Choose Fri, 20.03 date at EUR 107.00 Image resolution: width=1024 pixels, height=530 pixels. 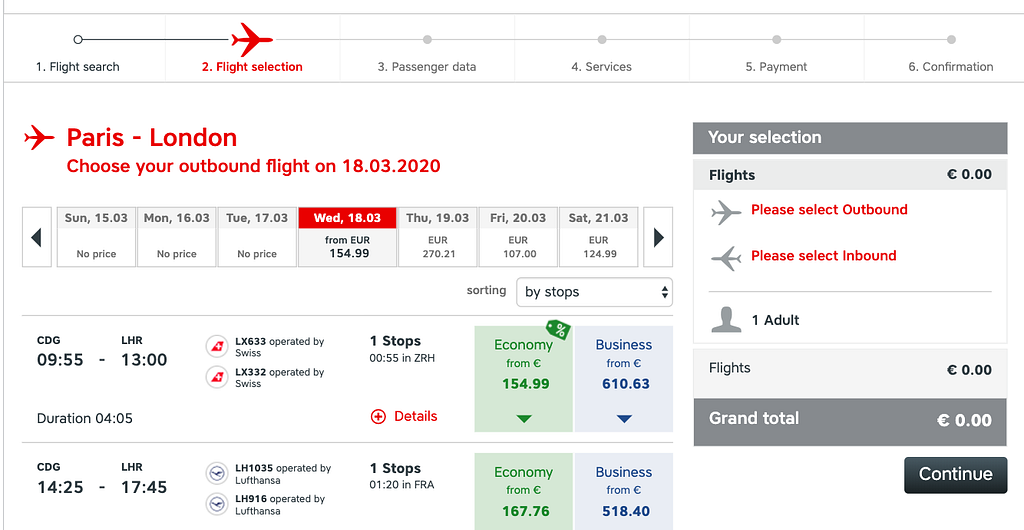(x=518, y=236)
